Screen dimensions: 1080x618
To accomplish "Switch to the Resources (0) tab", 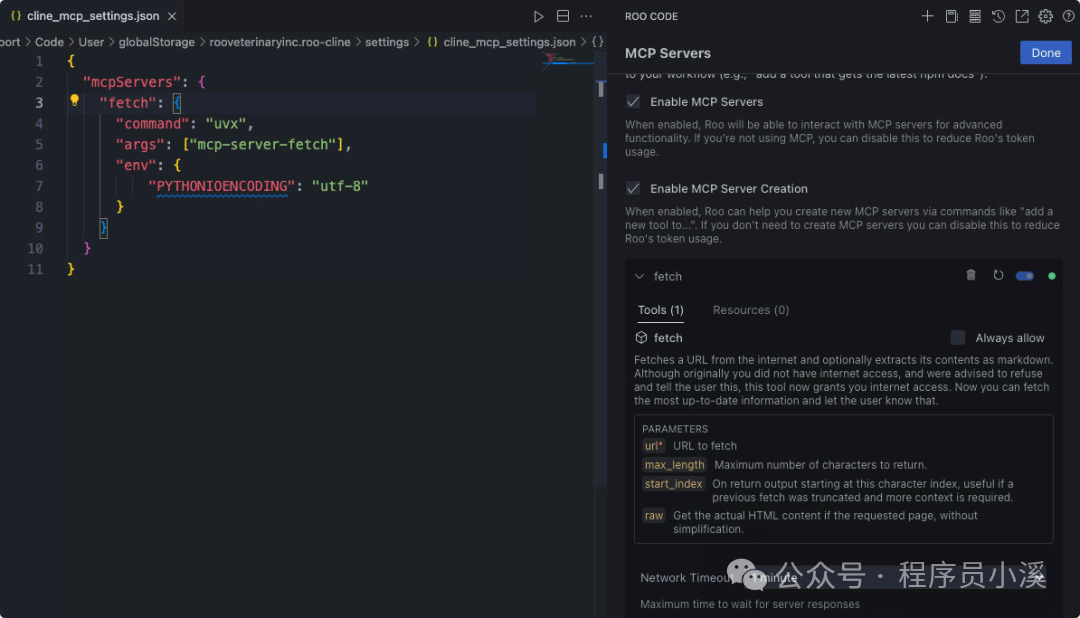I will click(x=751, y=310).
